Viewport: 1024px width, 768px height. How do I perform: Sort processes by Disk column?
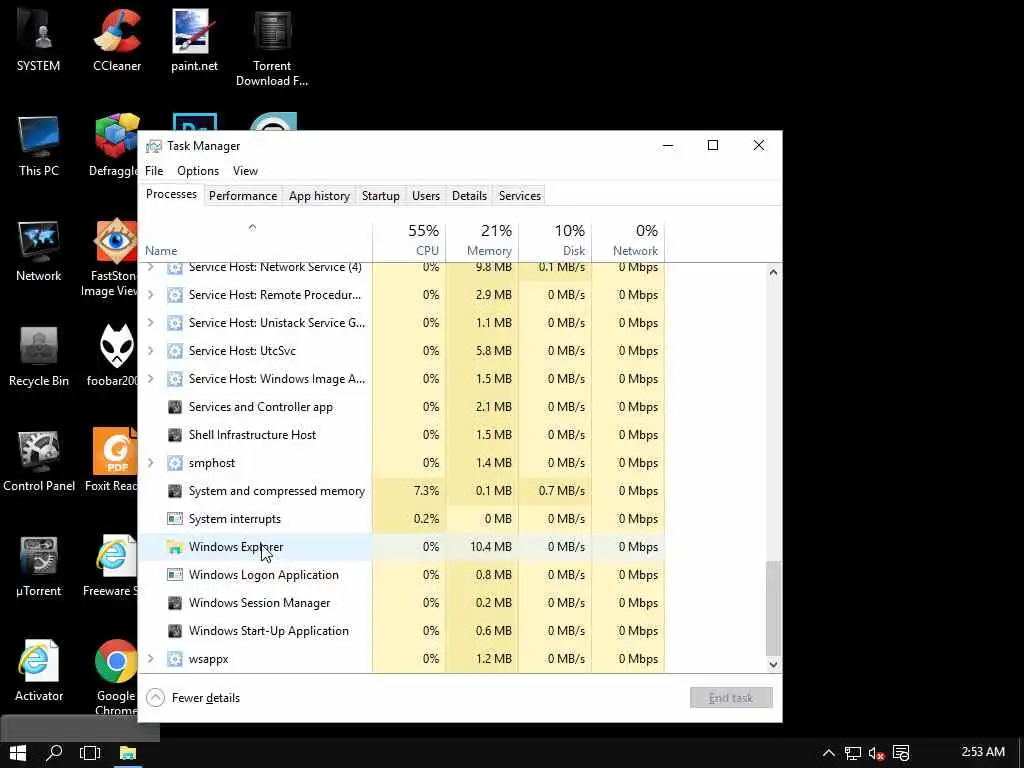555,240
